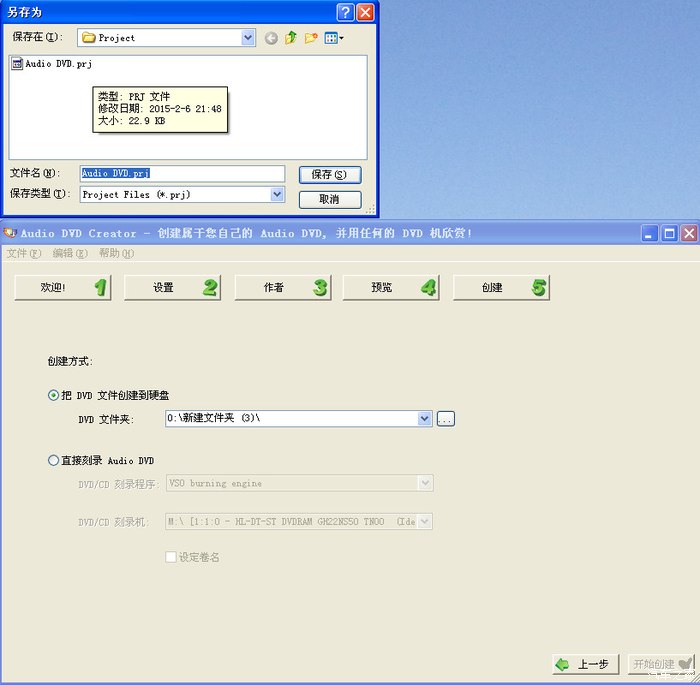The height and width of the screenshot is (685, 700).
Task: Switch to the 设置 step 2 tab
Action: pyautogui.click(x=171, y=288)
